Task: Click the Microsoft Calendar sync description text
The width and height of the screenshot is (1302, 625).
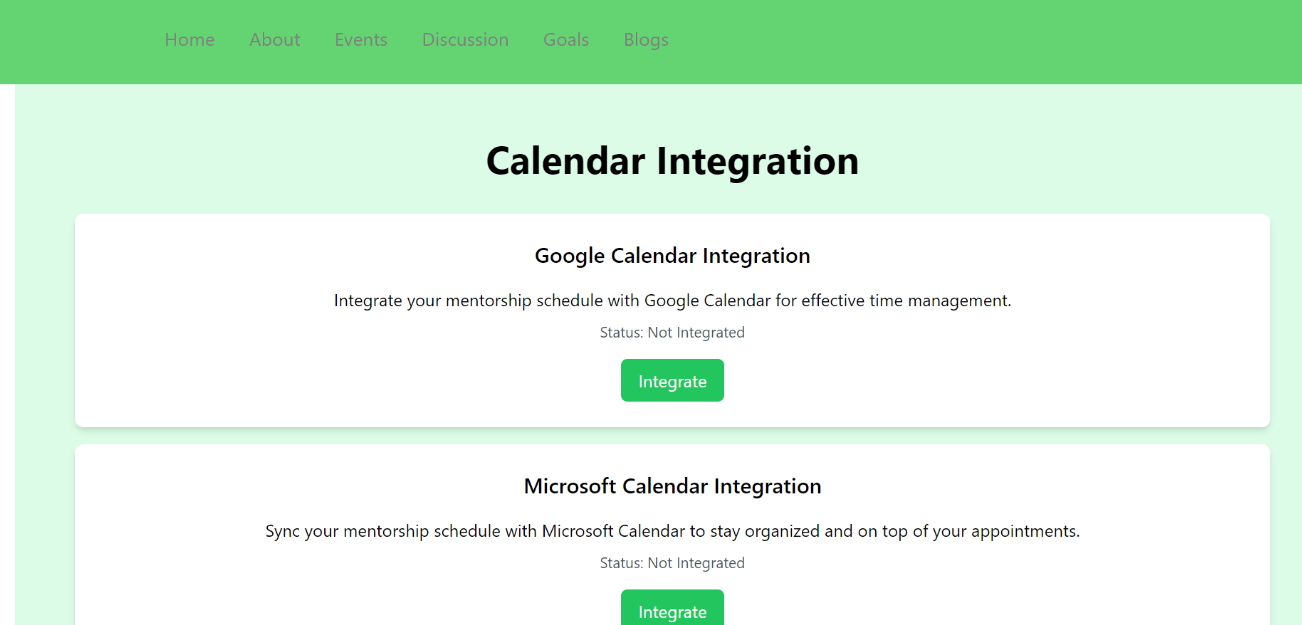Action: pyautogui.click(x=672, y=532)
